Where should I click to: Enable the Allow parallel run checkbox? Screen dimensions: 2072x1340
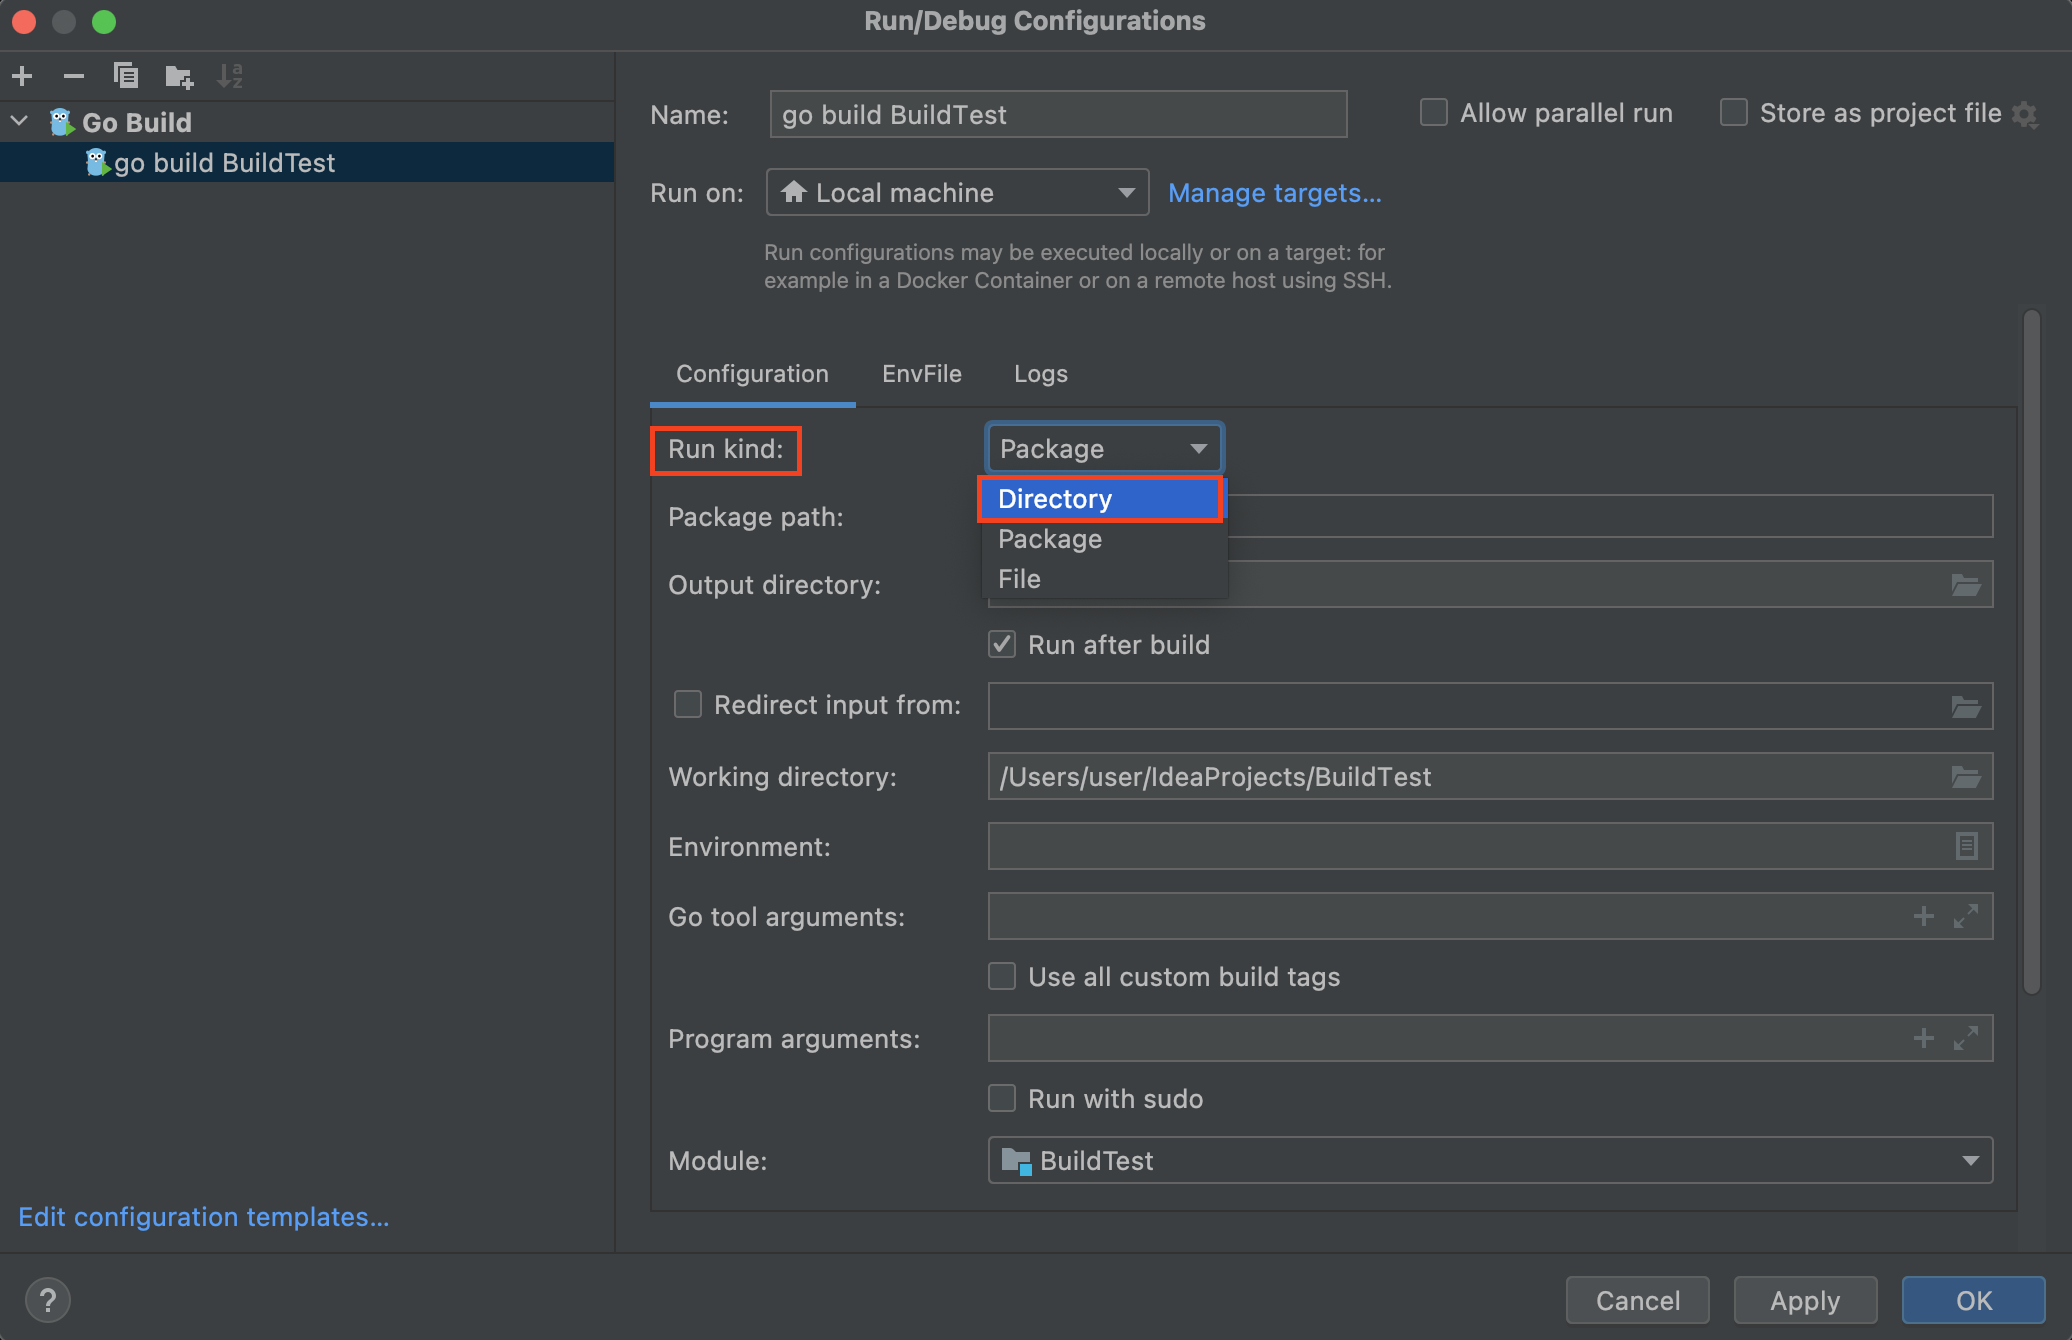(x=1434, y=113)
